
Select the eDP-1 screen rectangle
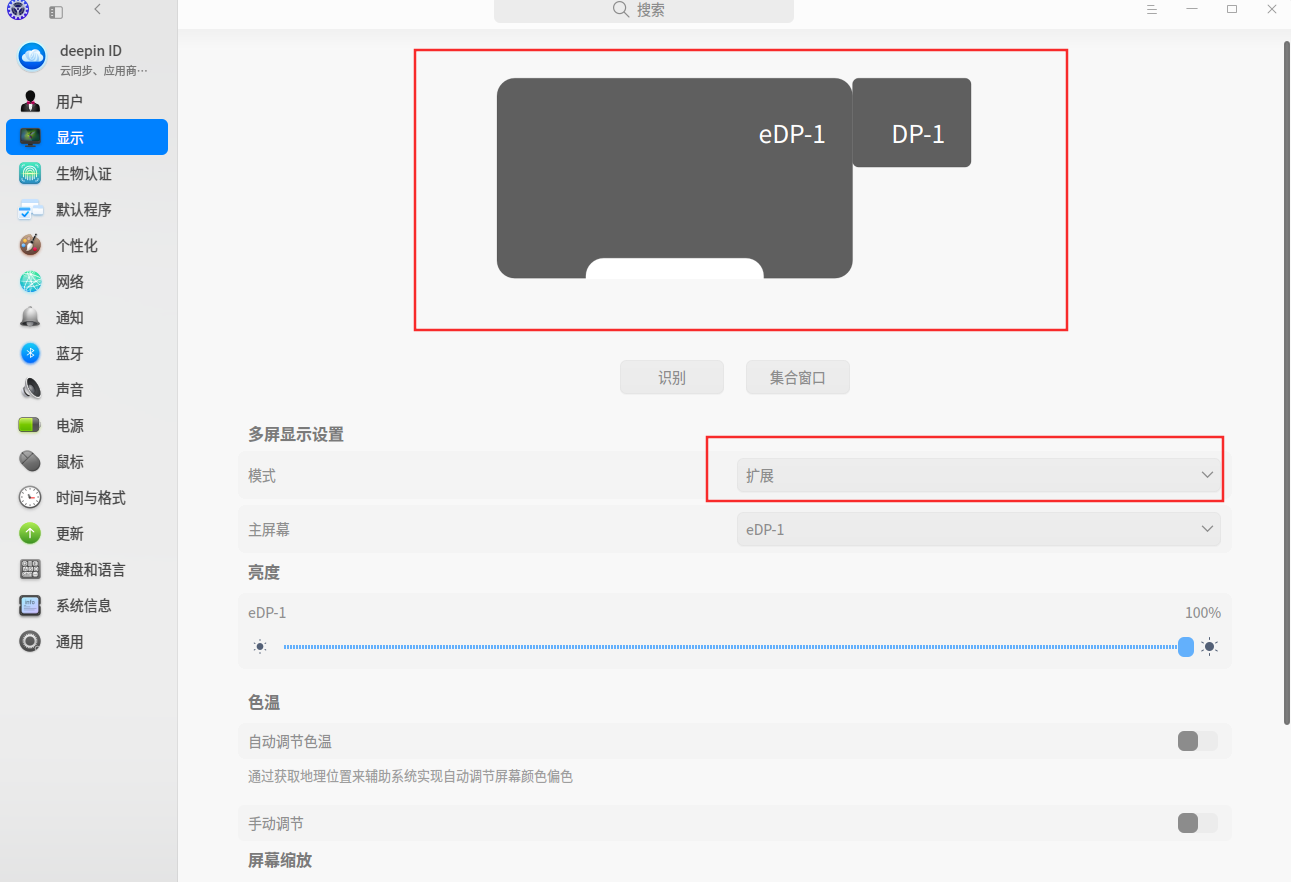pos(674,178)
